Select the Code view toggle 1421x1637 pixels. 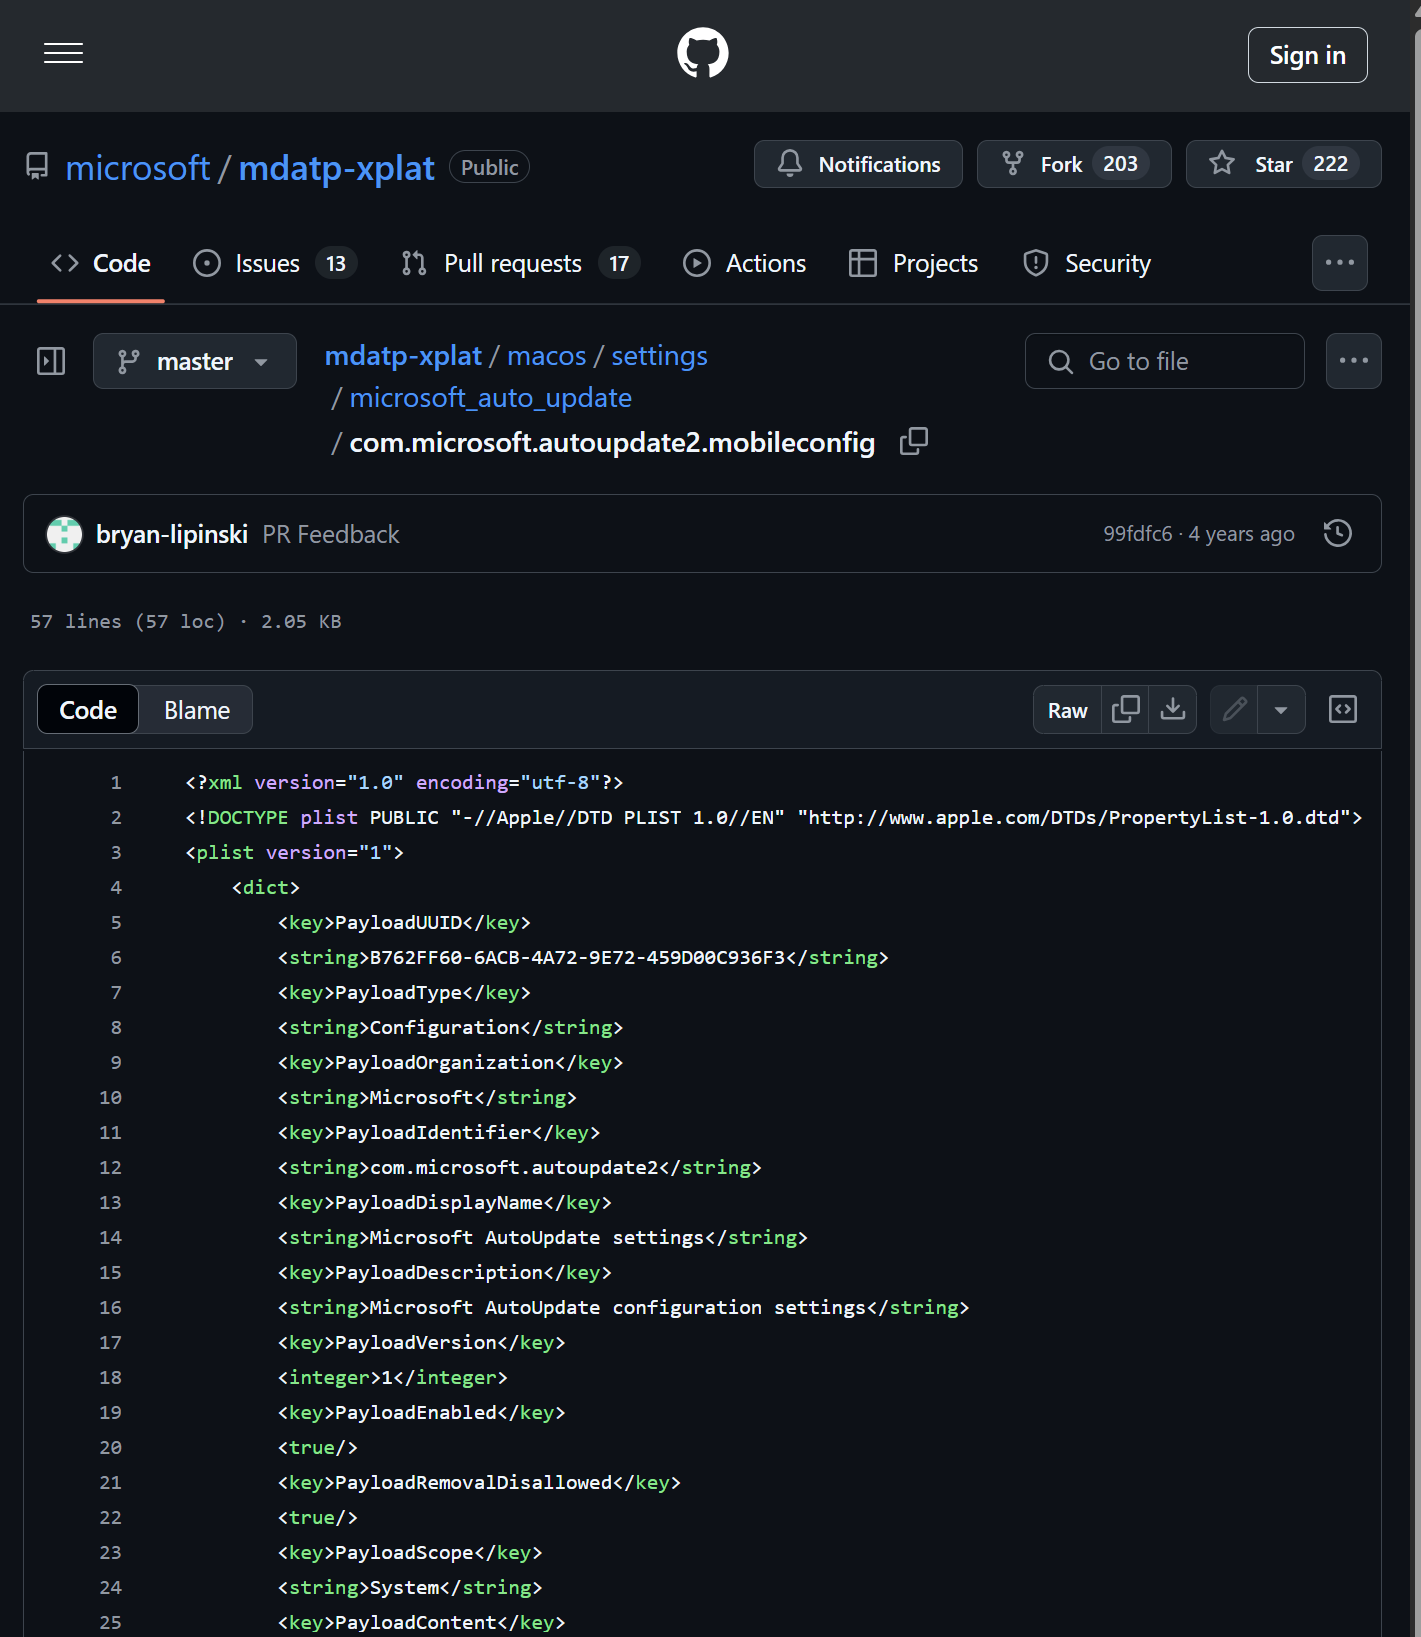click(88, 710)
